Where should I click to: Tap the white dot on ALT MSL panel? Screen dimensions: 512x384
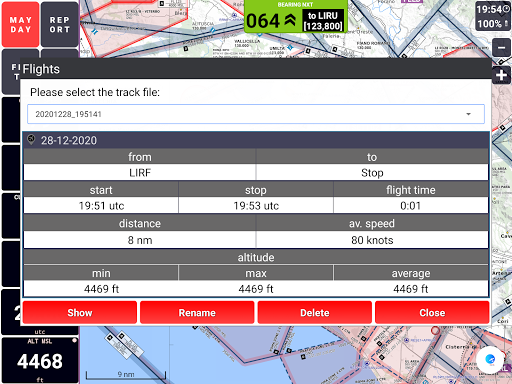click(74, 340)
